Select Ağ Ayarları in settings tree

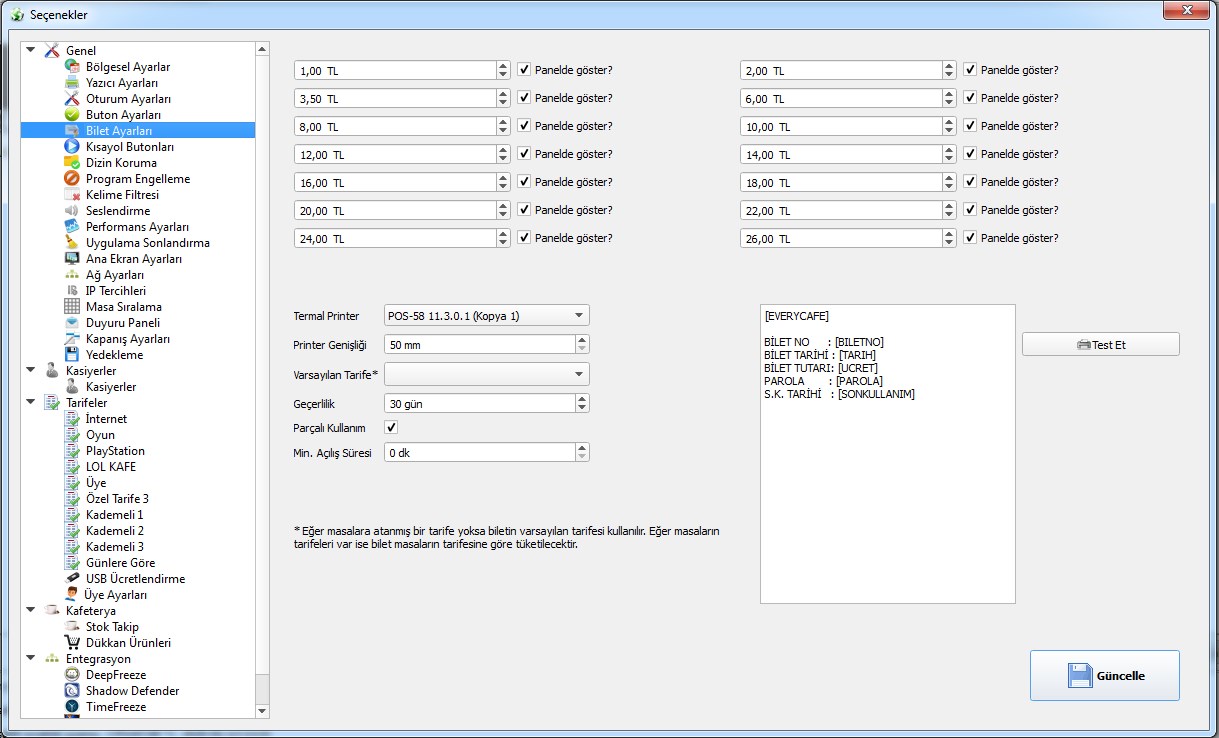tap(115, 275)
